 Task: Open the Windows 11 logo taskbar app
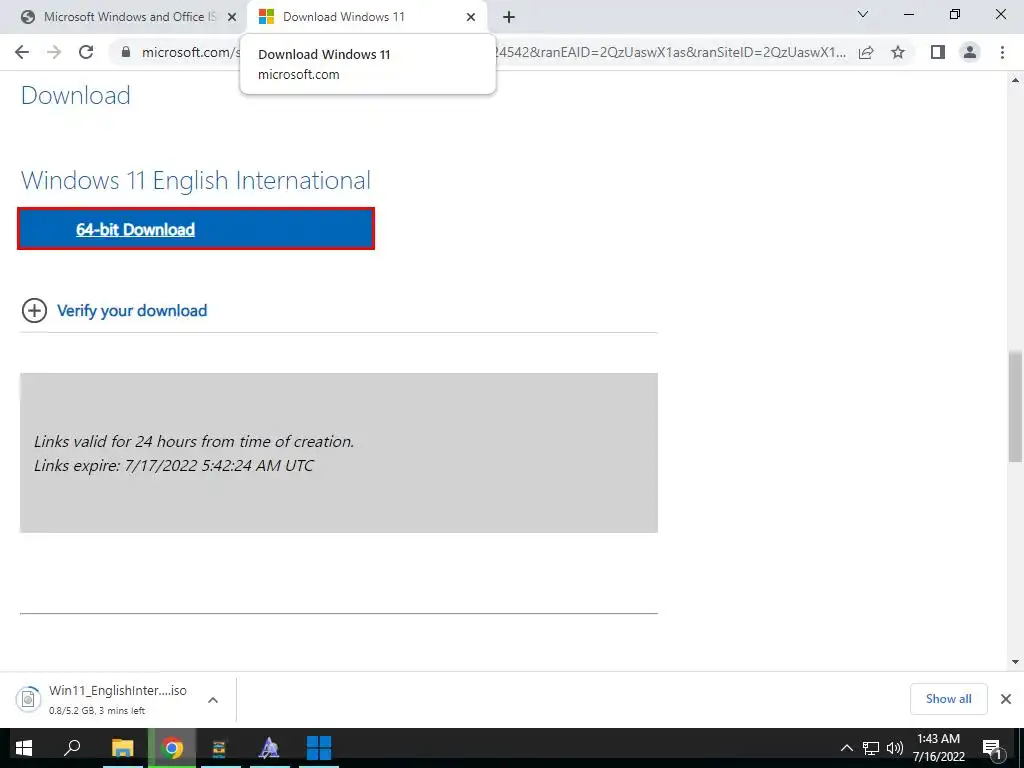pos(319,748)
